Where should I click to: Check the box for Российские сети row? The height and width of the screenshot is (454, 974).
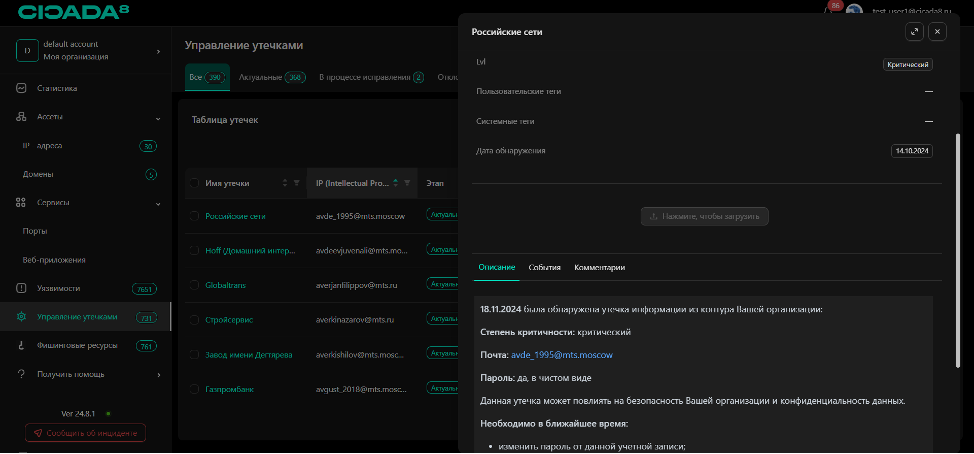pos(194,215)
